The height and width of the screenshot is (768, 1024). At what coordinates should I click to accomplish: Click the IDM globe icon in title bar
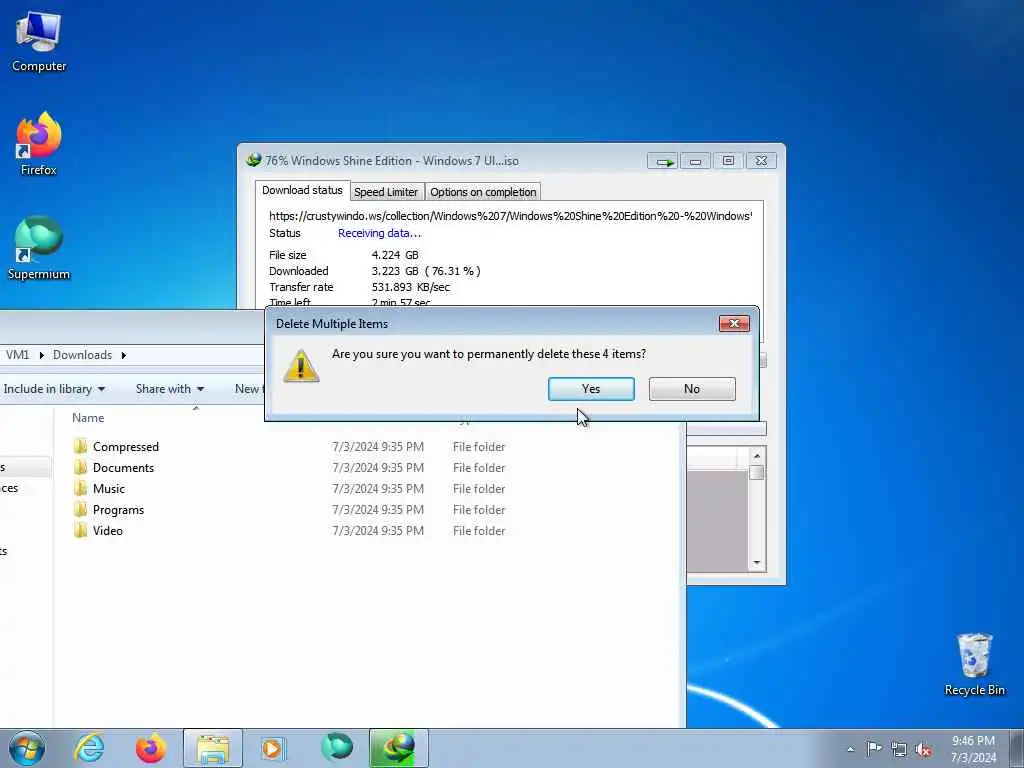click(x=254, y=160)
